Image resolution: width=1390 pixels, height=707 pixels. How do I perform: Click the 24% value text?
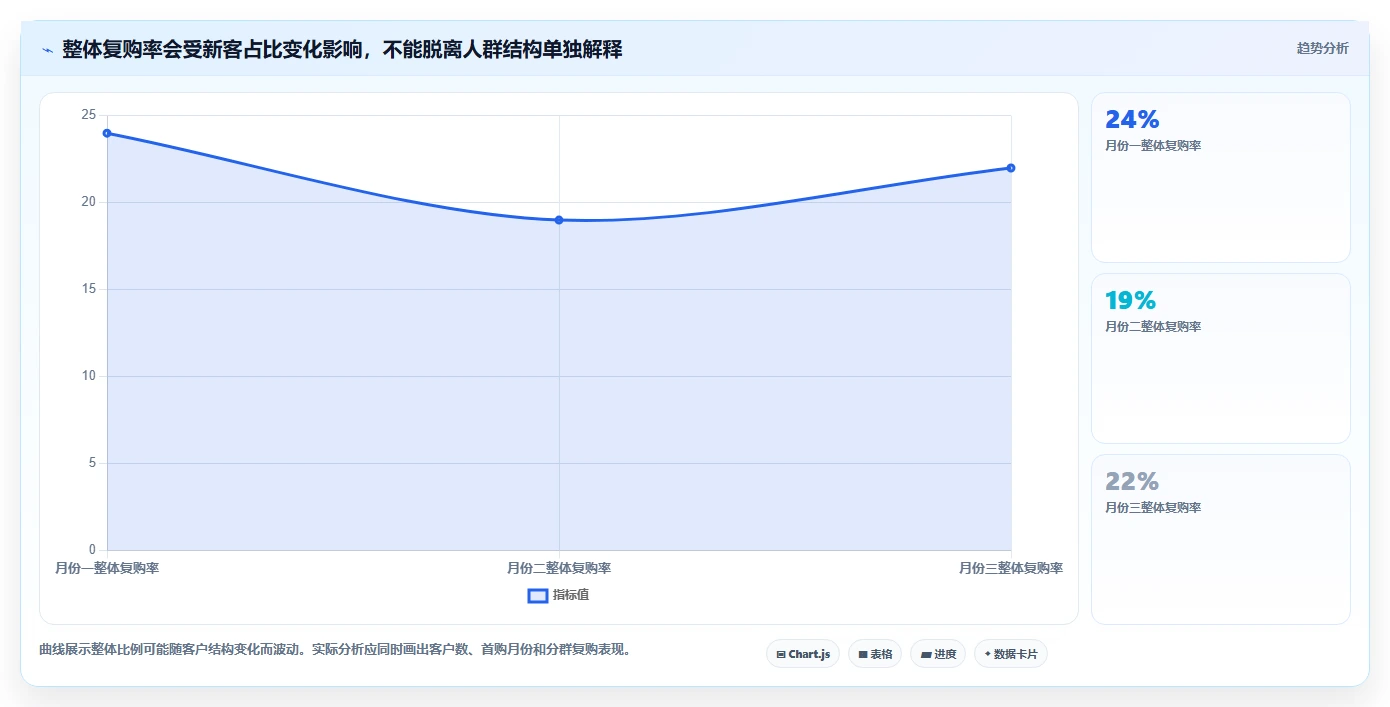tap(1132, 119)
